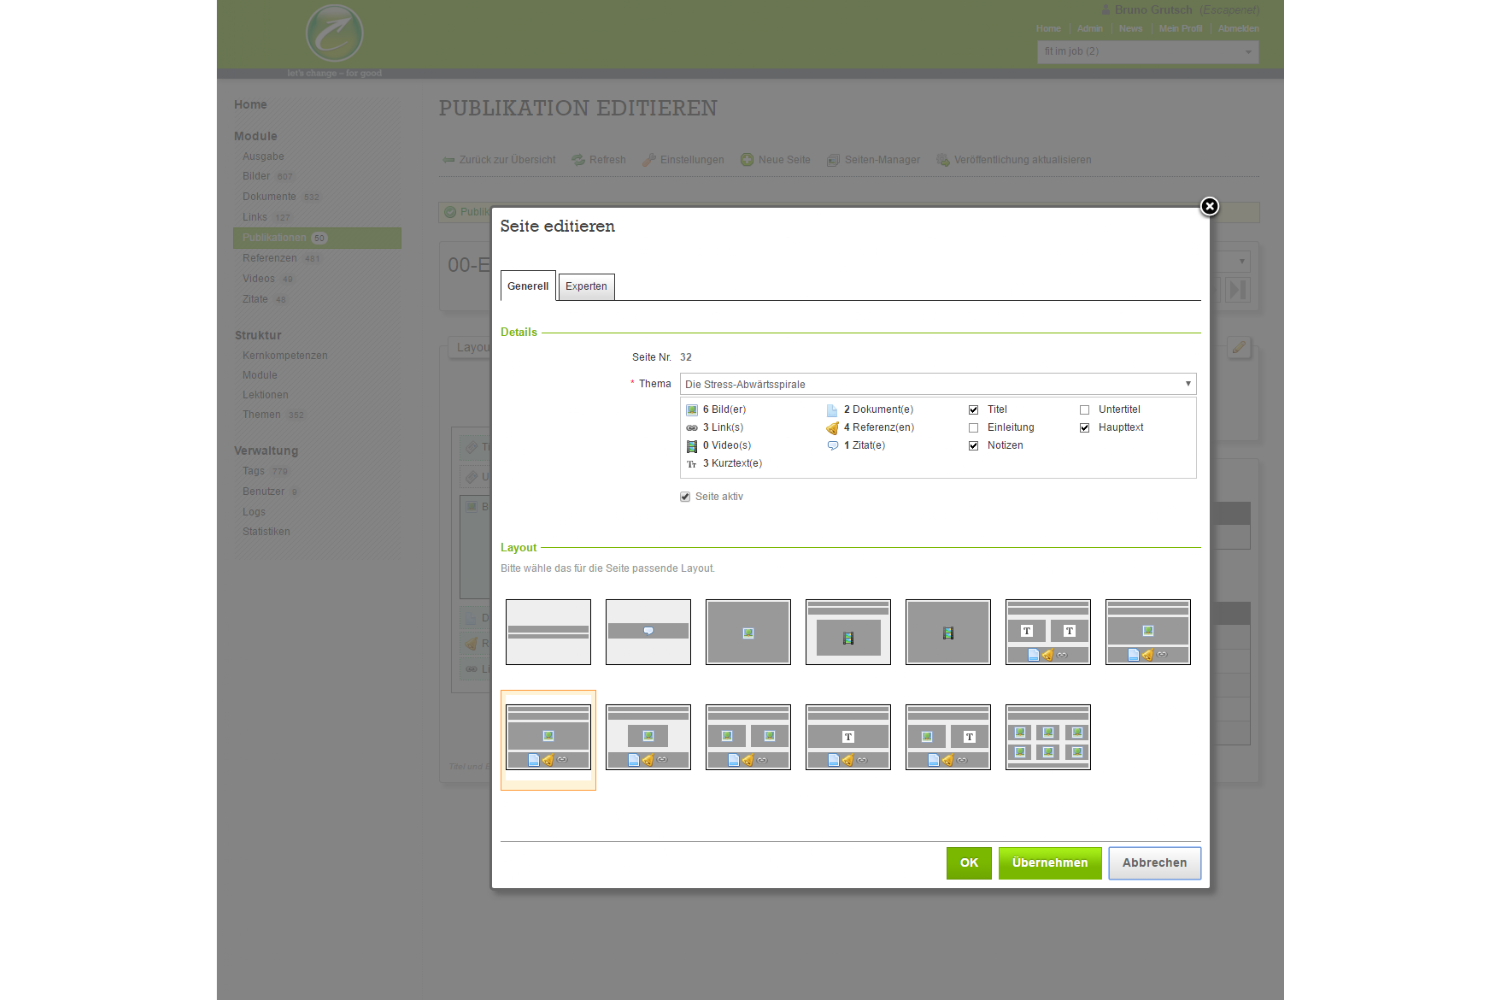Click the speech bubble icon beside 1 Zitat(e)
Screen dimensions: 1500x1000
click(832, 446)
